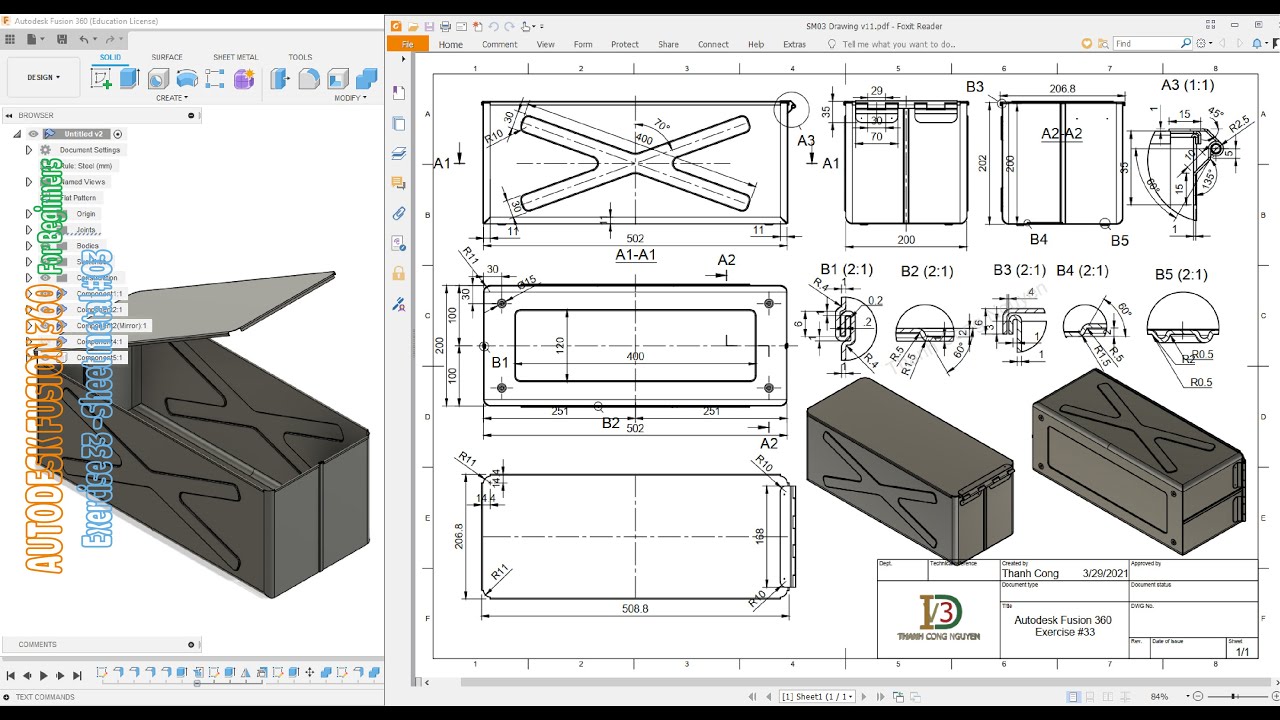Screen dimensions: 1280x720
Task: Expand the Named Views node
Action: click(x=29, y=182)
